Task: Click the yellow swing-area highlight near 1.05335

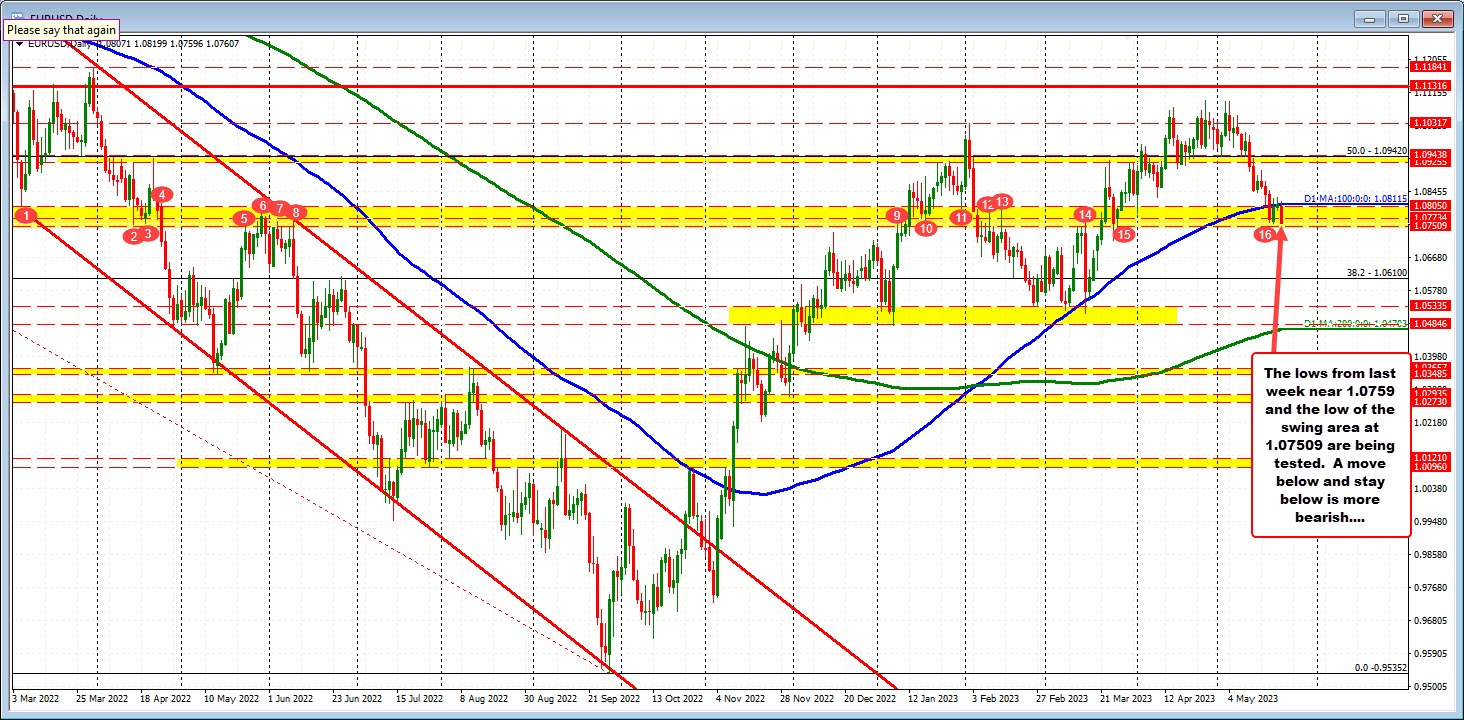Action: click(950, 316)
